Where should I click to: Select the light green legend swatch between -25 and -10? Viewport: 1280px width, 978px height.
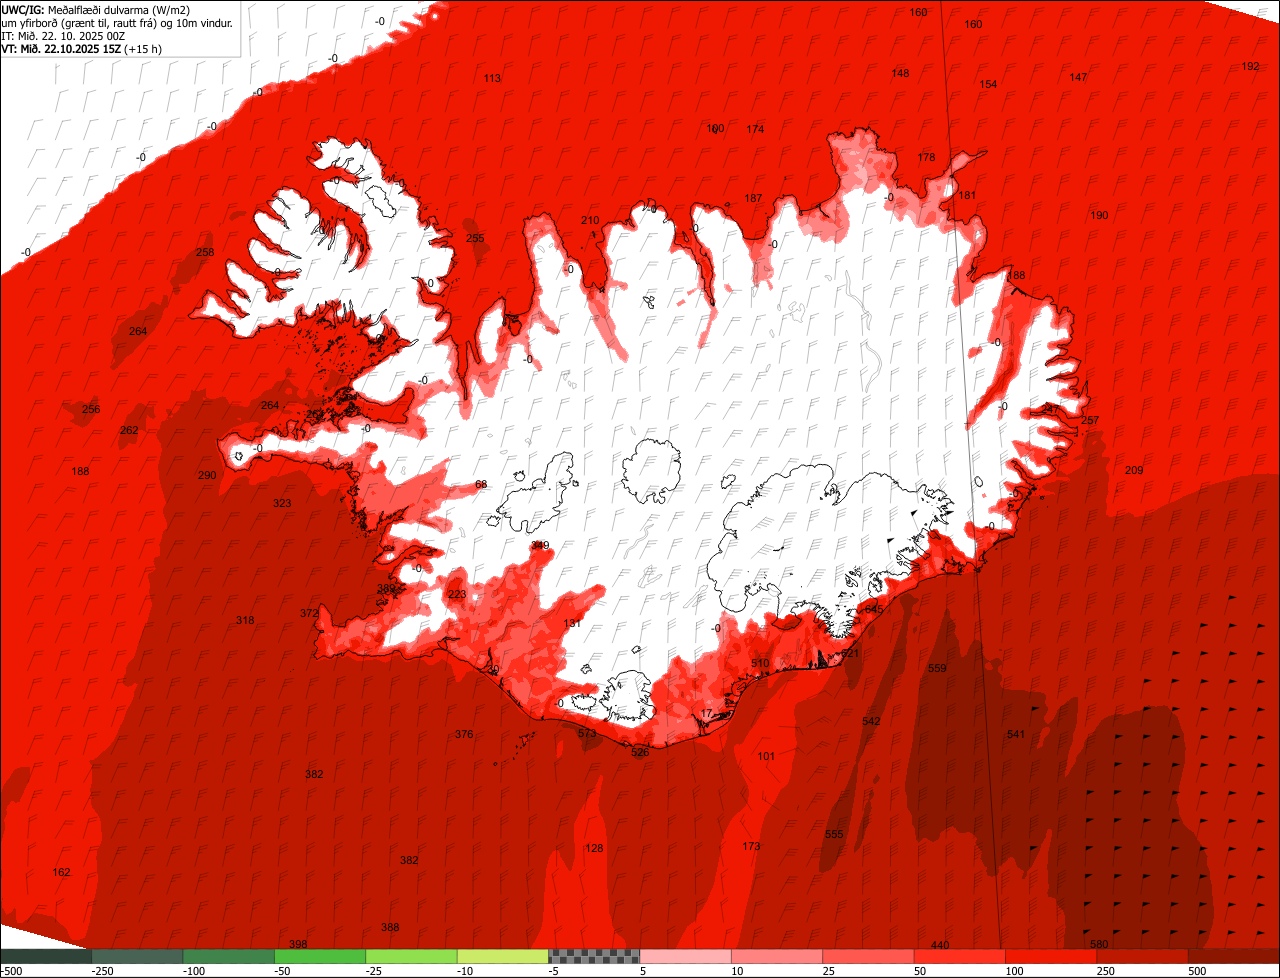pyautogui.click(x=411, y=956)
